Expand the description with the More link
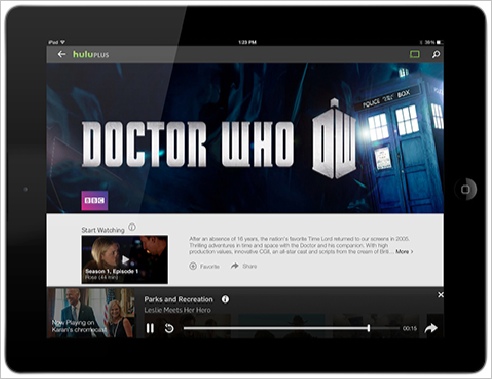492x379 pixels. click(404, 251)
